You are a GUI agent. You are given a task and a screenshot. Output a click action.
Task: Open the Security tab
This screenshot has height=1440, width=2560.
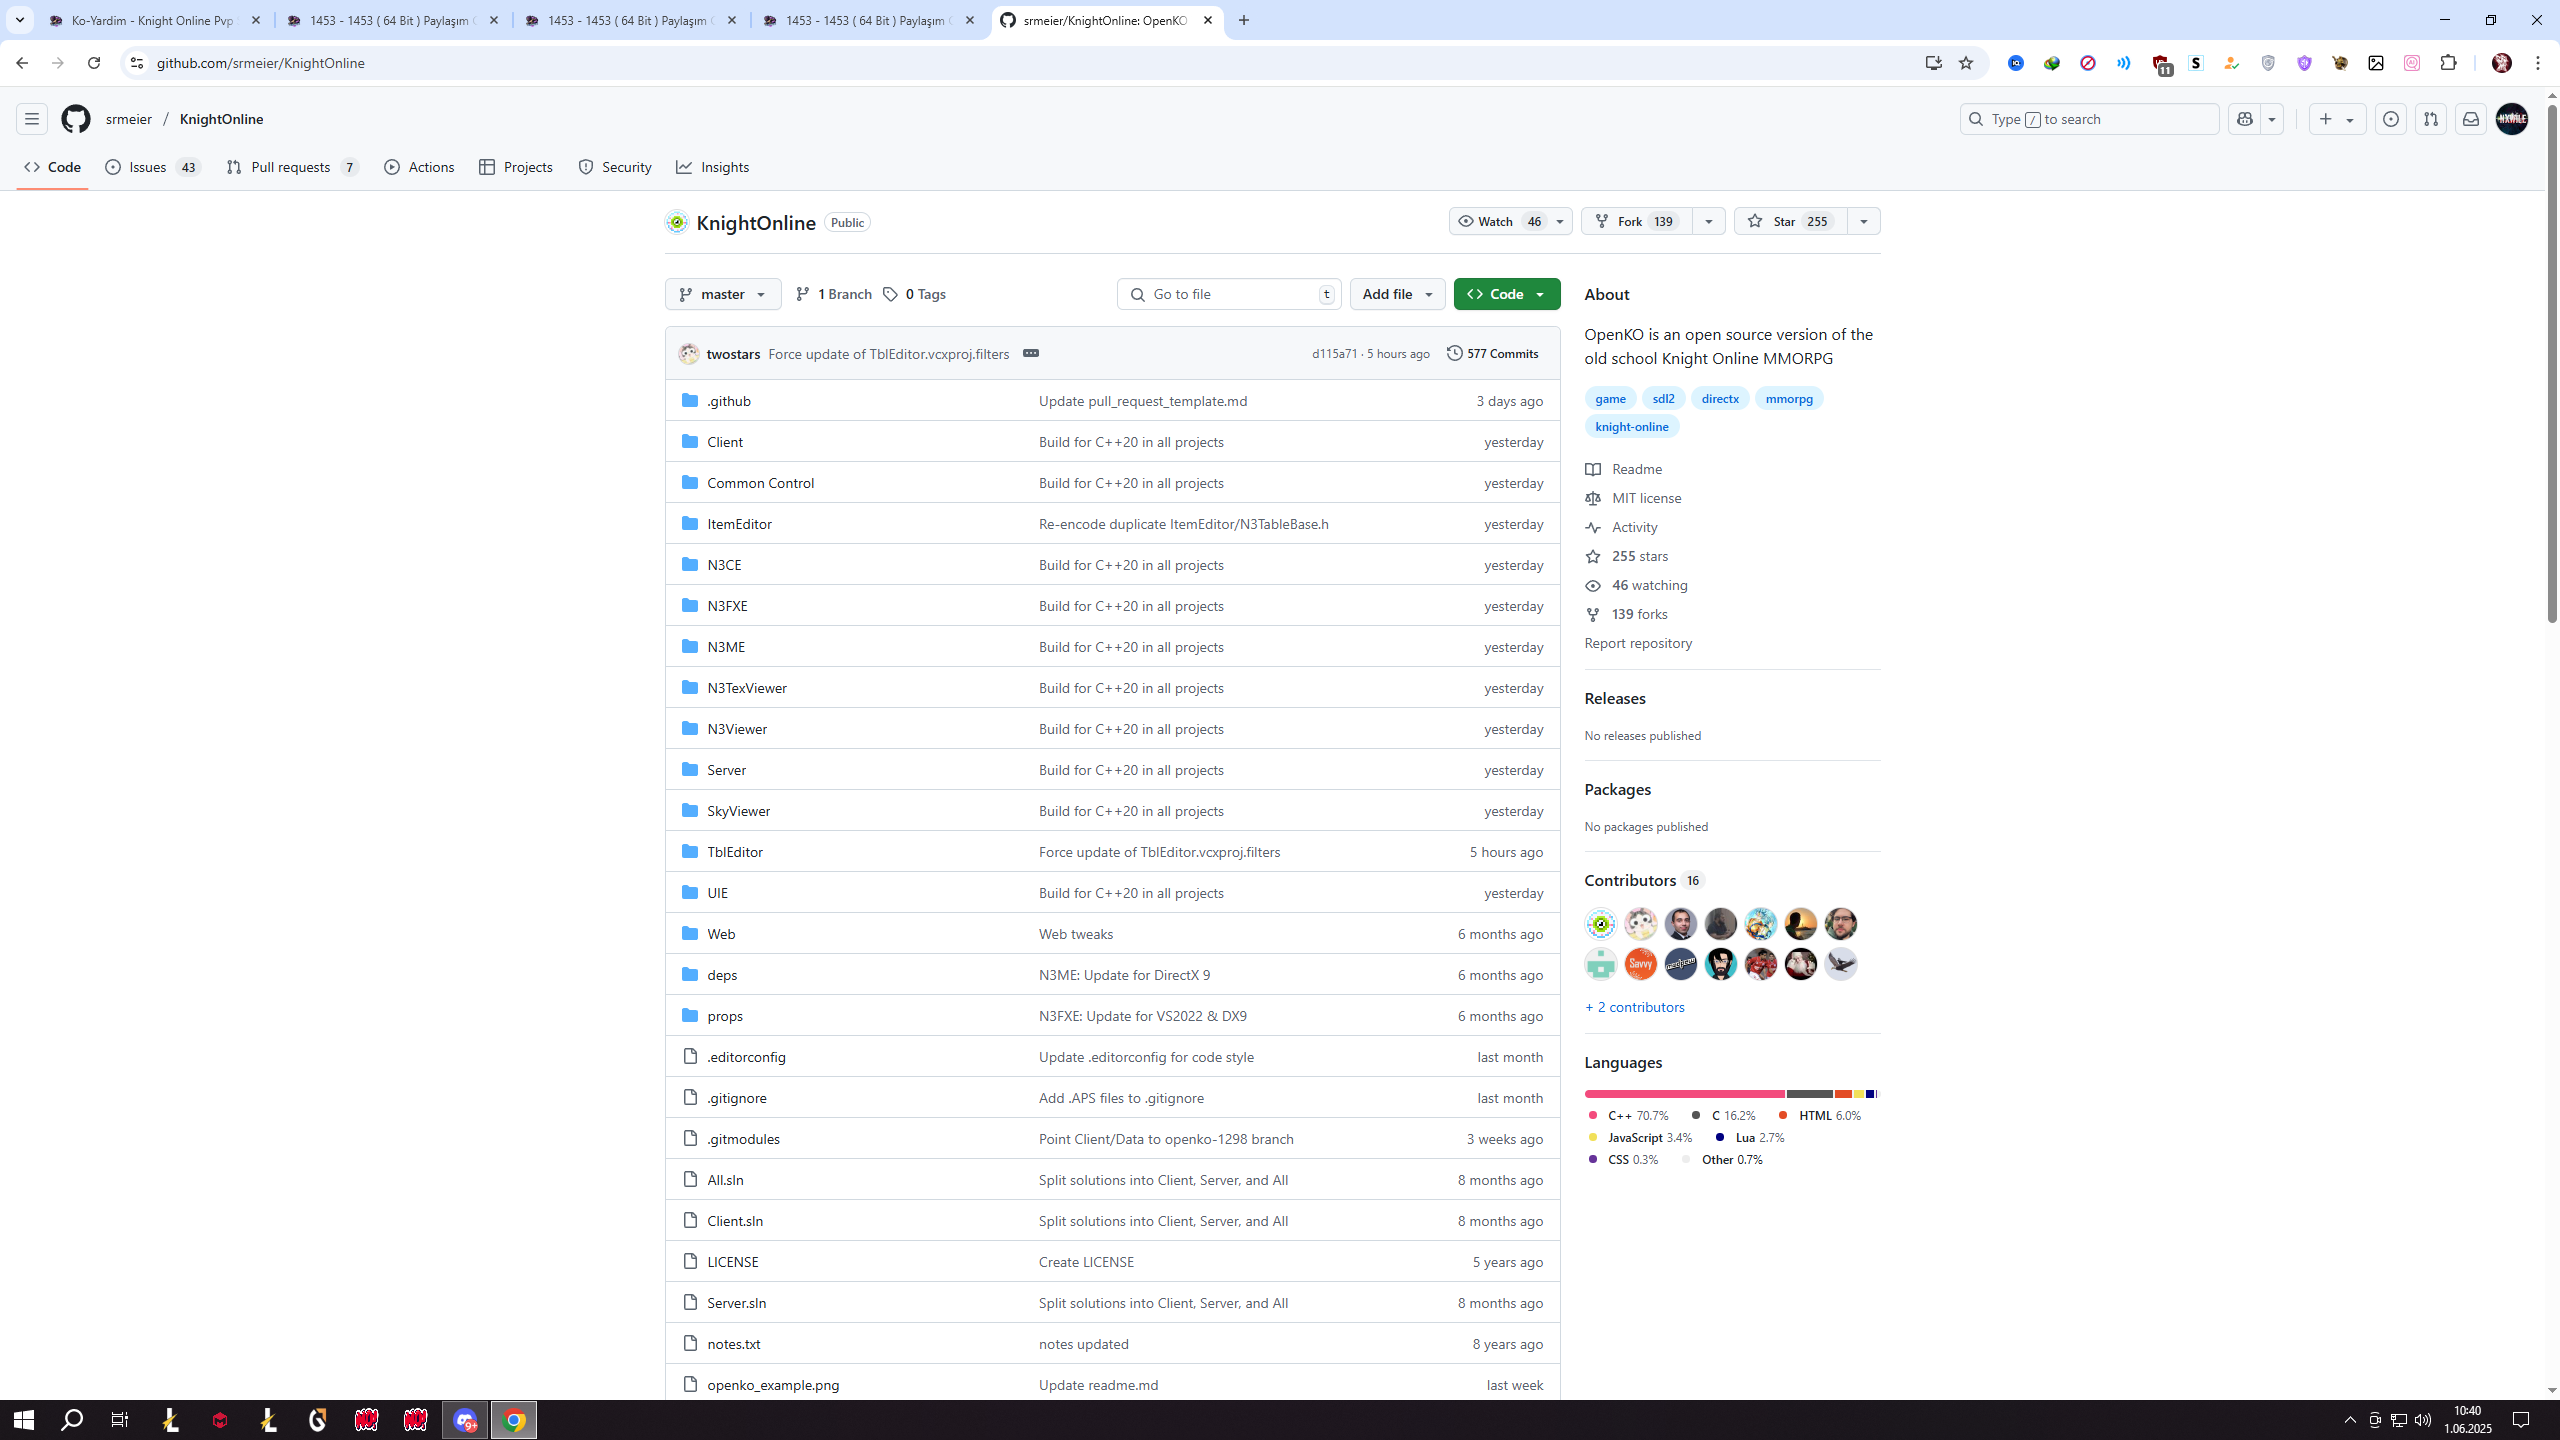[615, 167]
